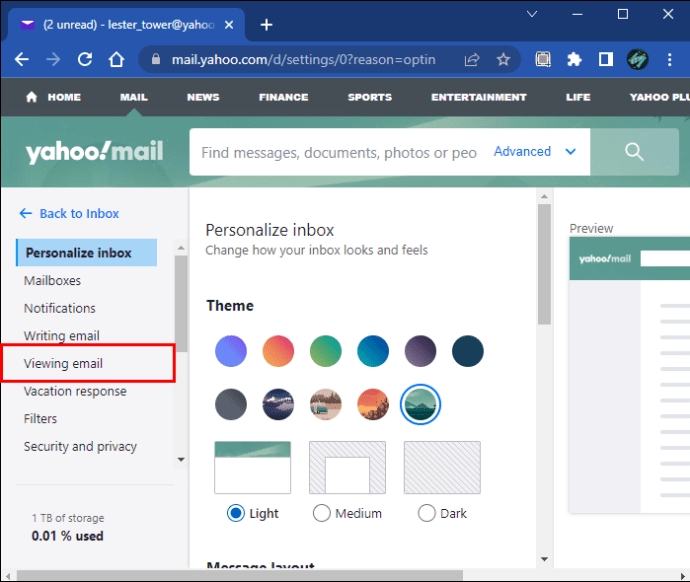Image resolution: width=690 pixels, height=582 pixels.
Task: Open Viewing email settings
Action: point(63,363)
